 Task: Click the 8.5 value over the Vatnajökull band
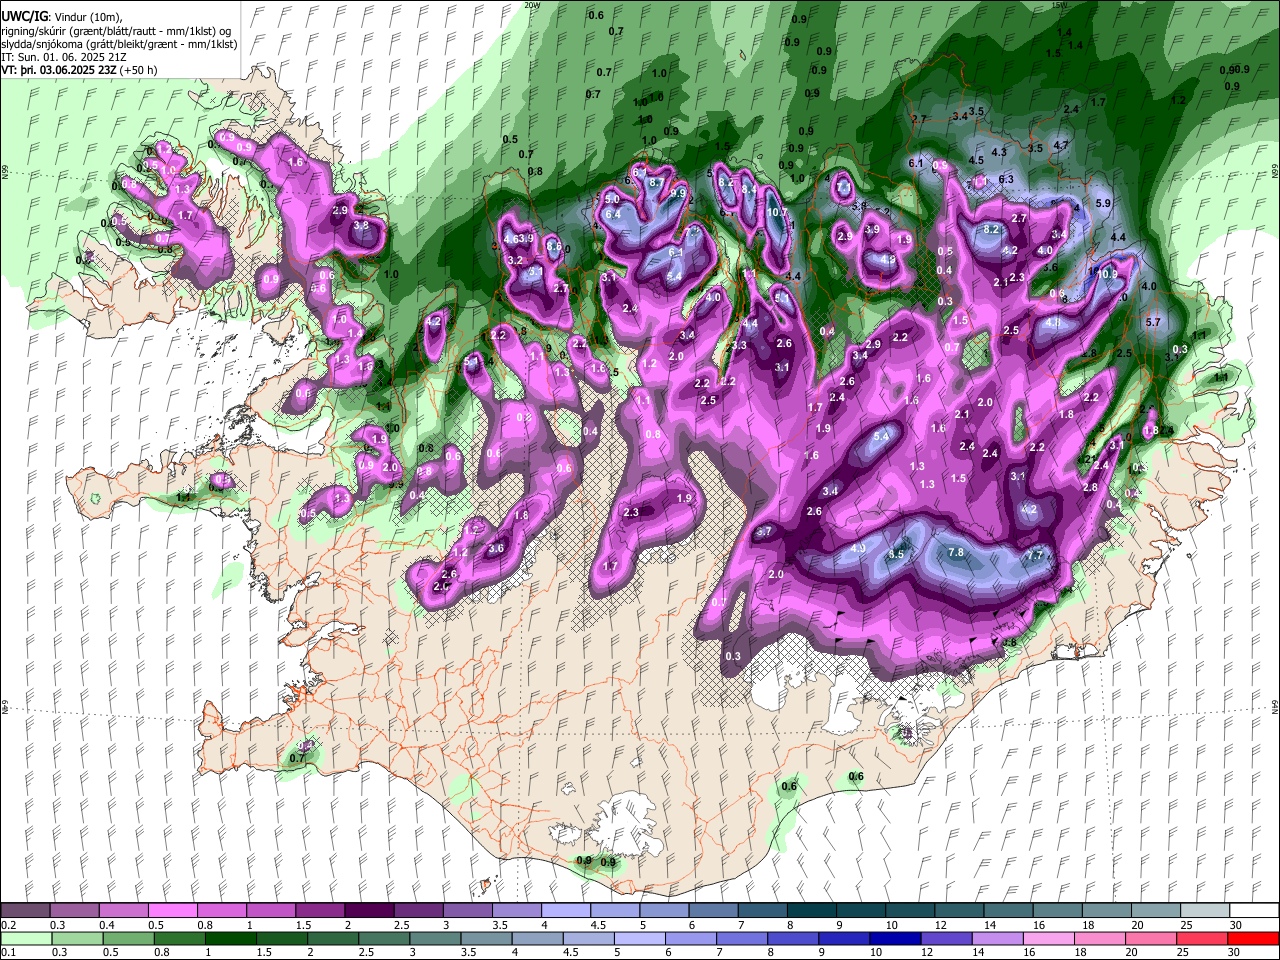(896, 554)
